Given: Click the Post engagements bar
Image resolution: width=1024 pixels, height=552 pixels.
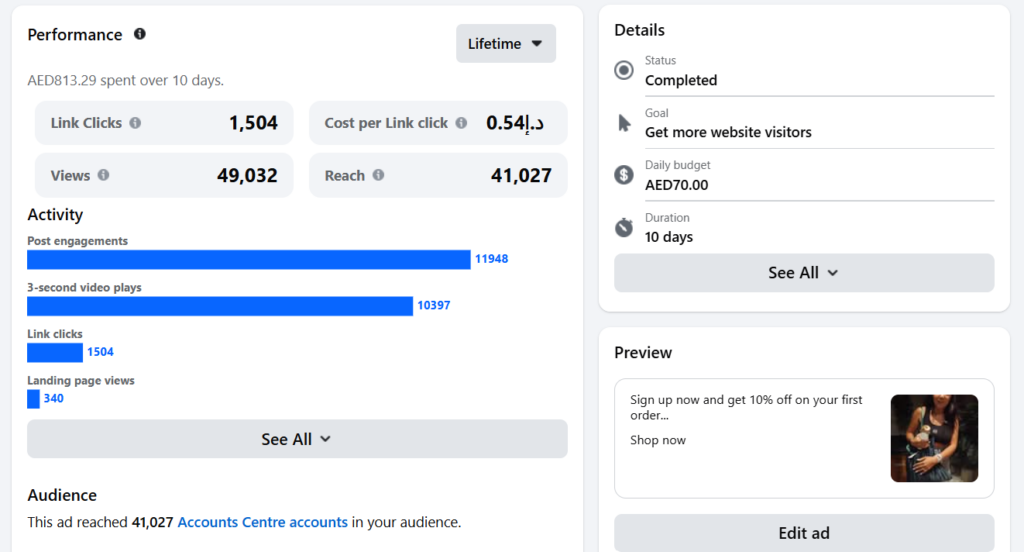Looking at the screenshot, I should [248, 259].
